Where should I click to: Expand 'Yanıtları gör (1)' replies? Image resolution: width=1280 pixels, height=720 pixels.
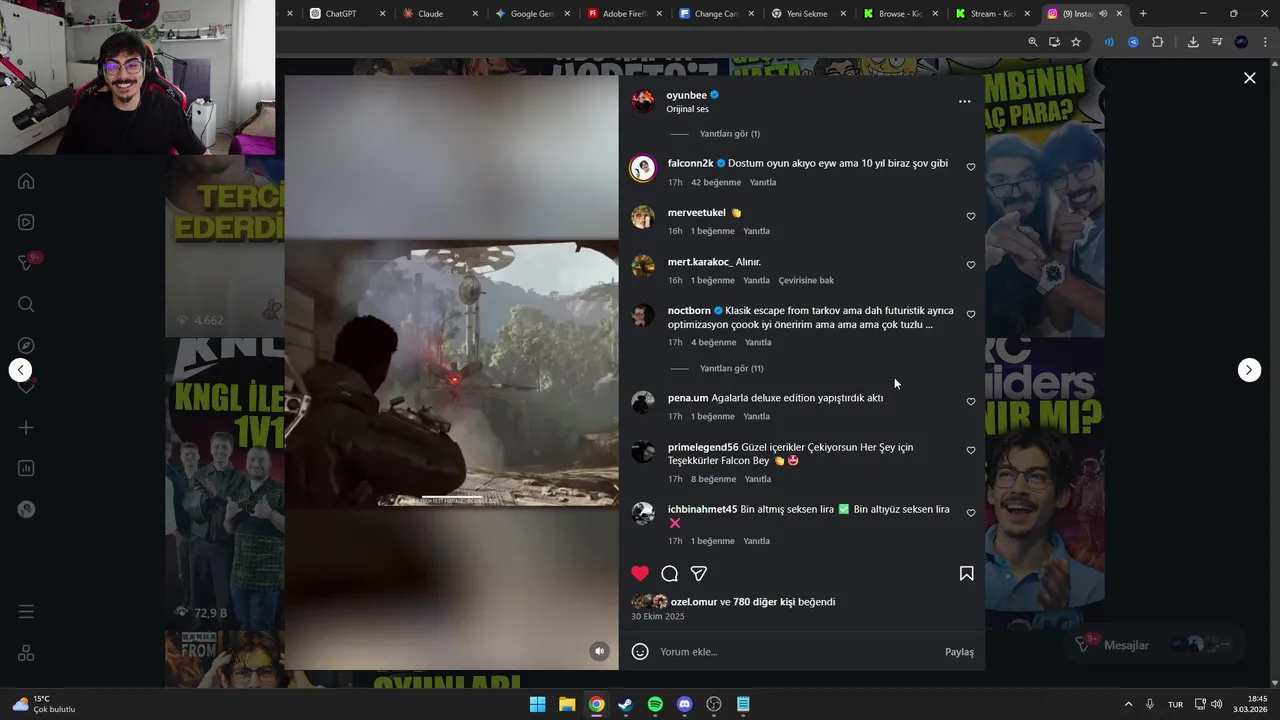(729, 134)
